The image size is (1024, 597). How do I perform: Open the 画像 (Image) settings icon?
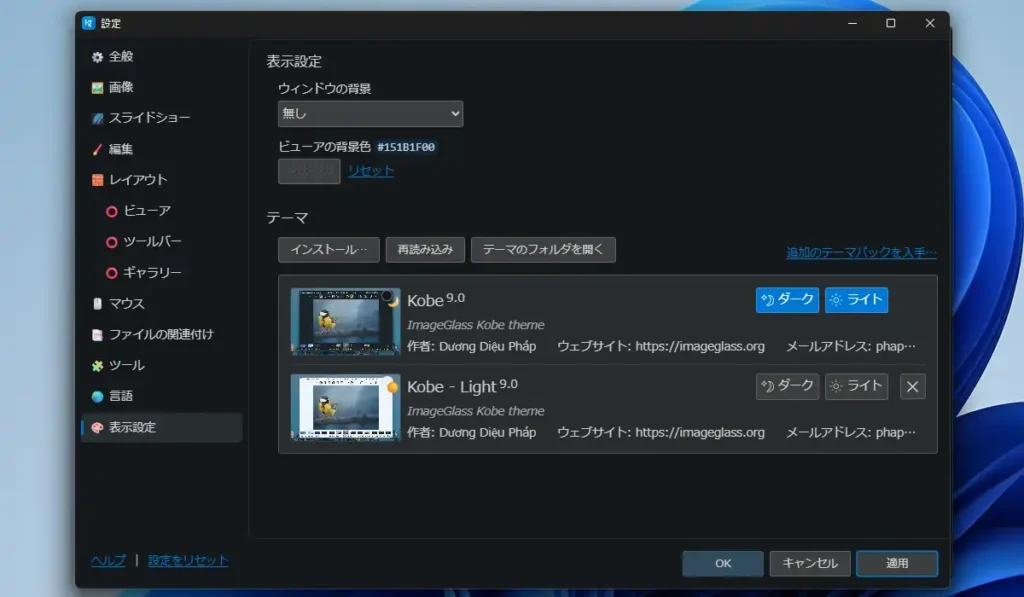tap(97, 87)
